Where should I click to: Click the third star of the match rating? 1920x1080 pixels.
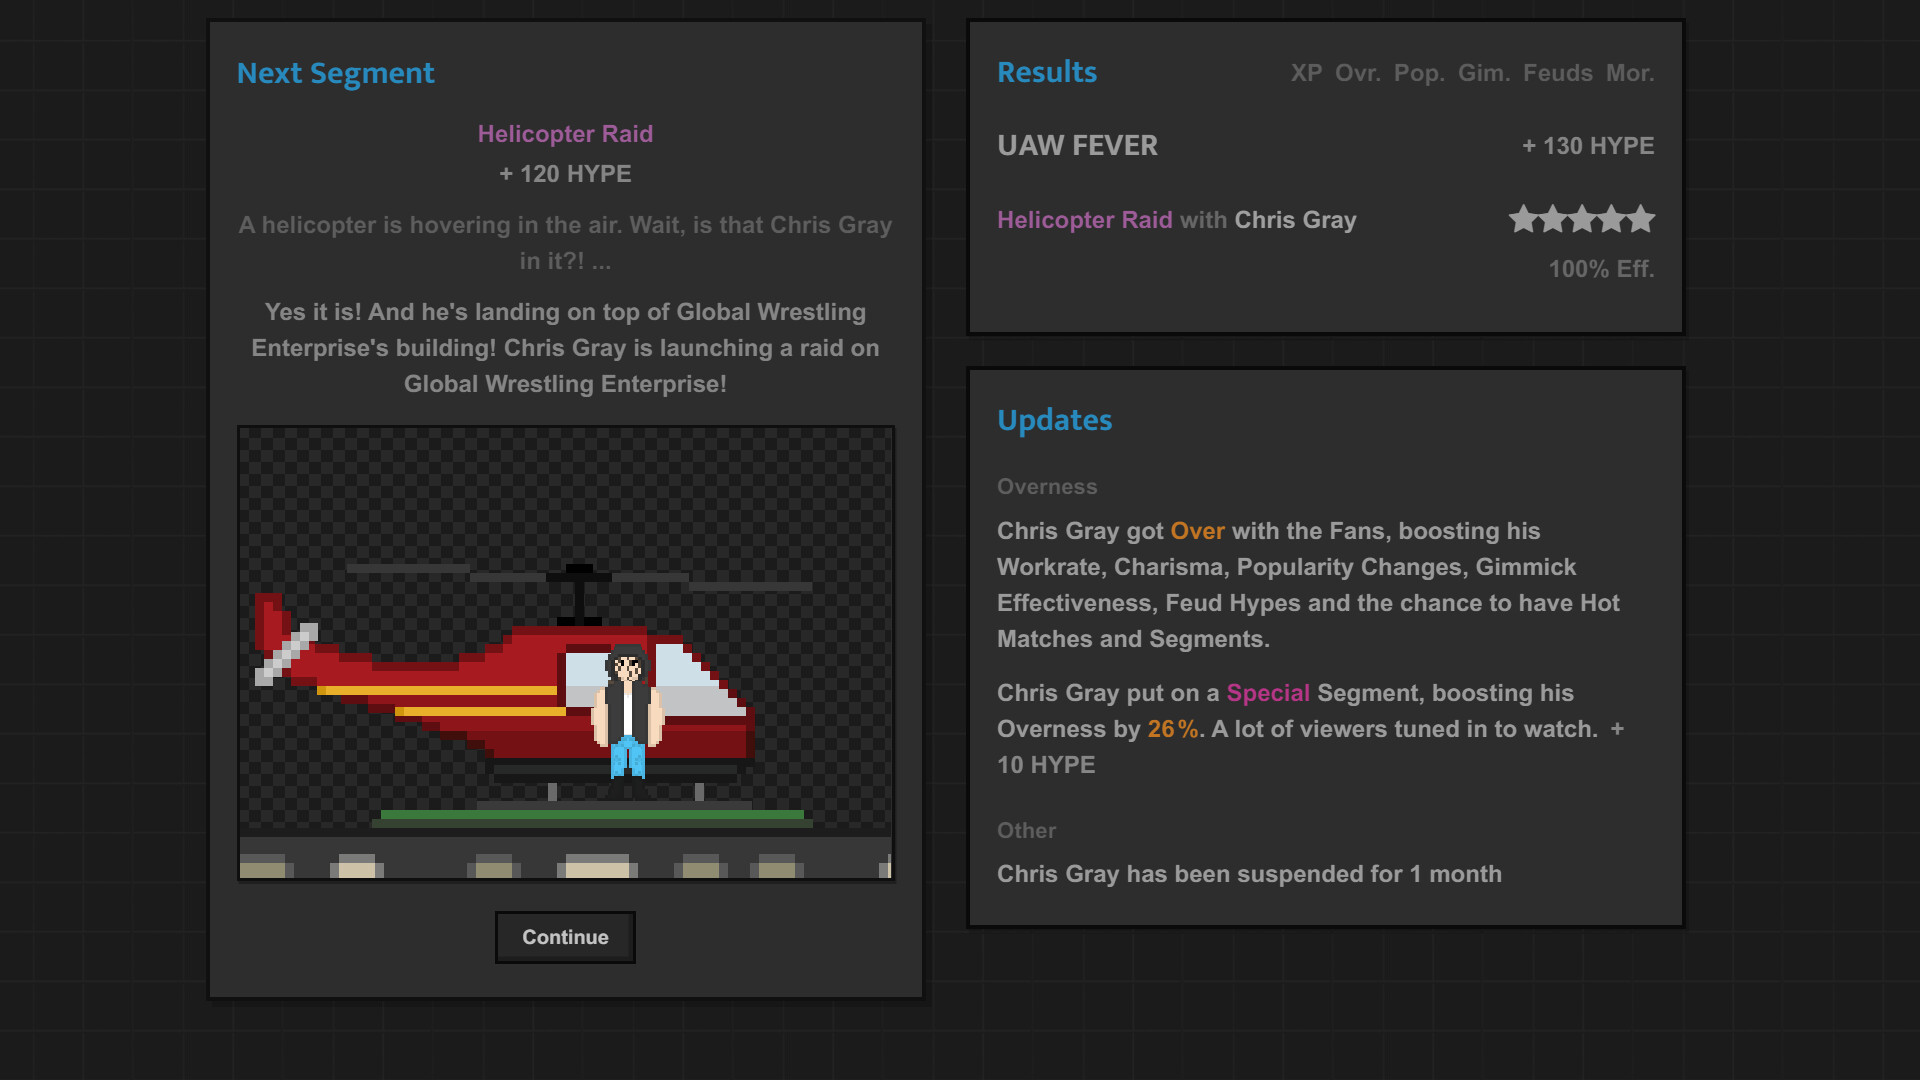[1583, 219]
